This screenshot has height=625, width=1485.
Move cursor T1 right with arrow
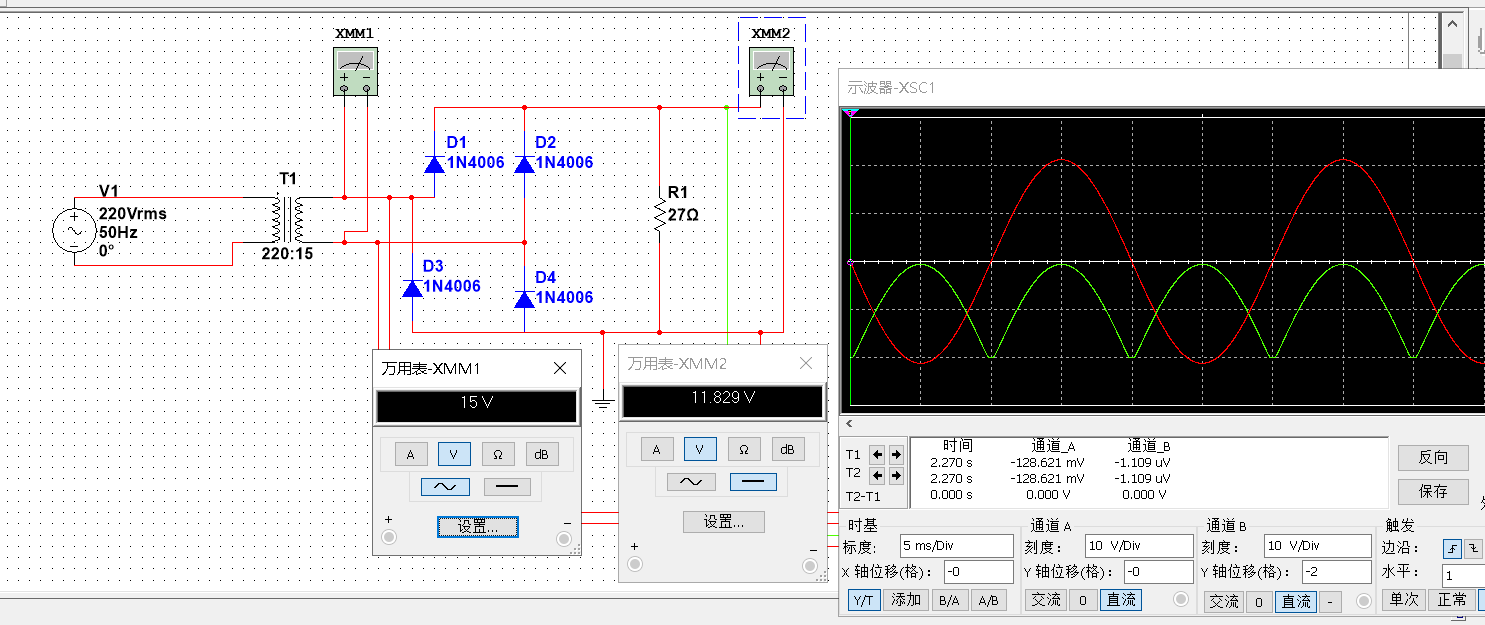click(896, 454)
